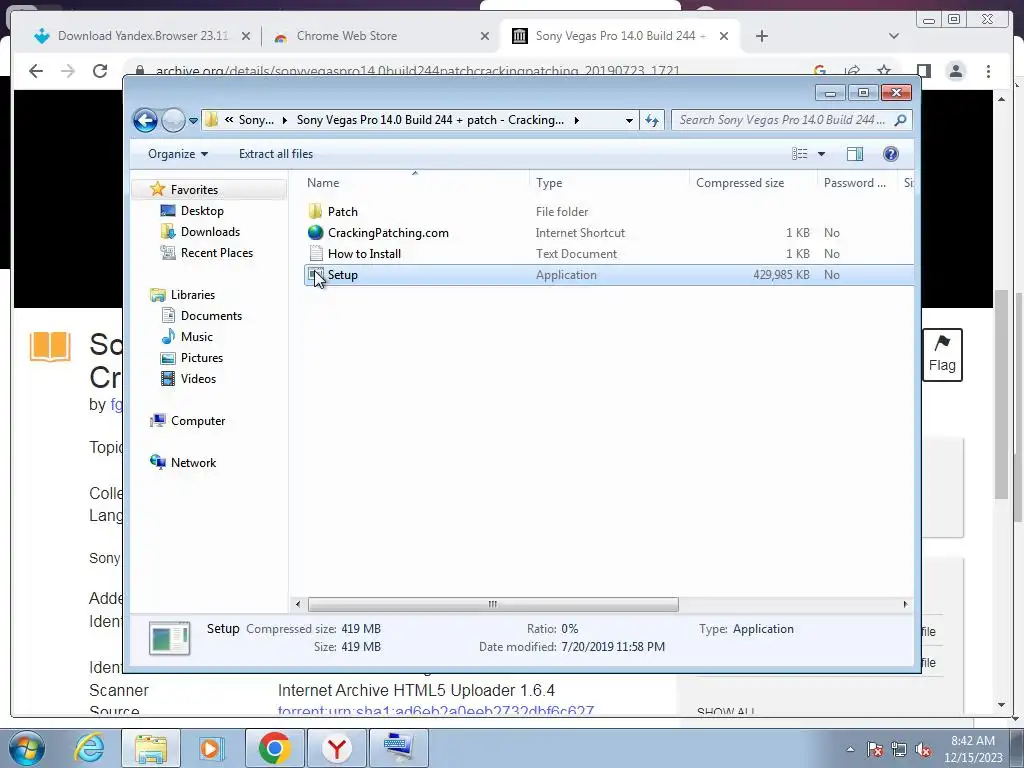The image size is (1024, 768).
Task: Toggle the preview pane icon
Action: (x=855, y=154)
